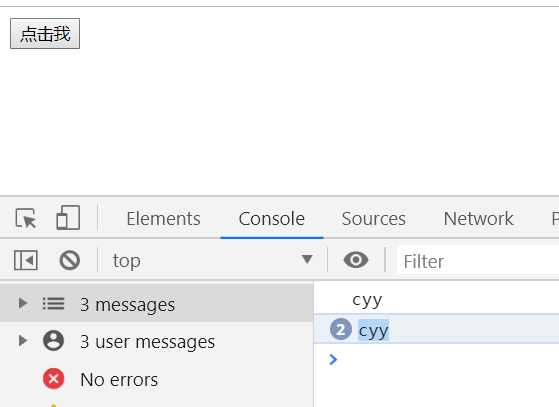Clear console with the ban icon

(x=70, y=260)
